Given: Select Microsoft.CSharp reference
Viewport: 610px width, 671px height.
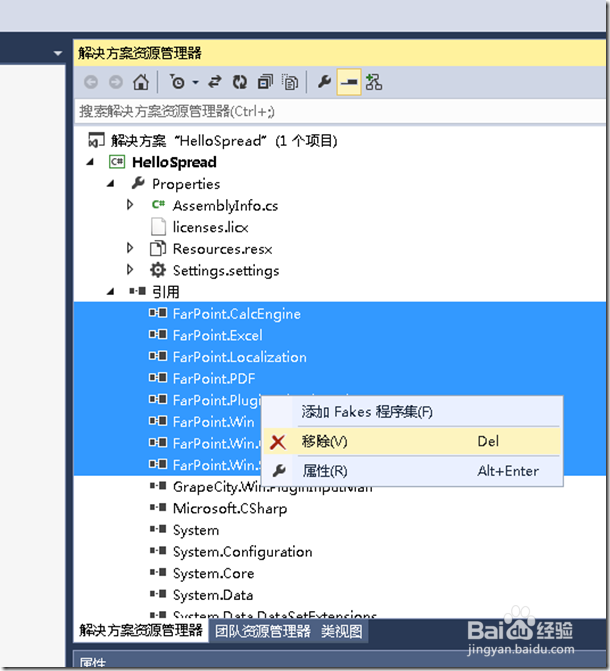Looking at the screenshot, I should pyautogui.click(x=230, y=509).
